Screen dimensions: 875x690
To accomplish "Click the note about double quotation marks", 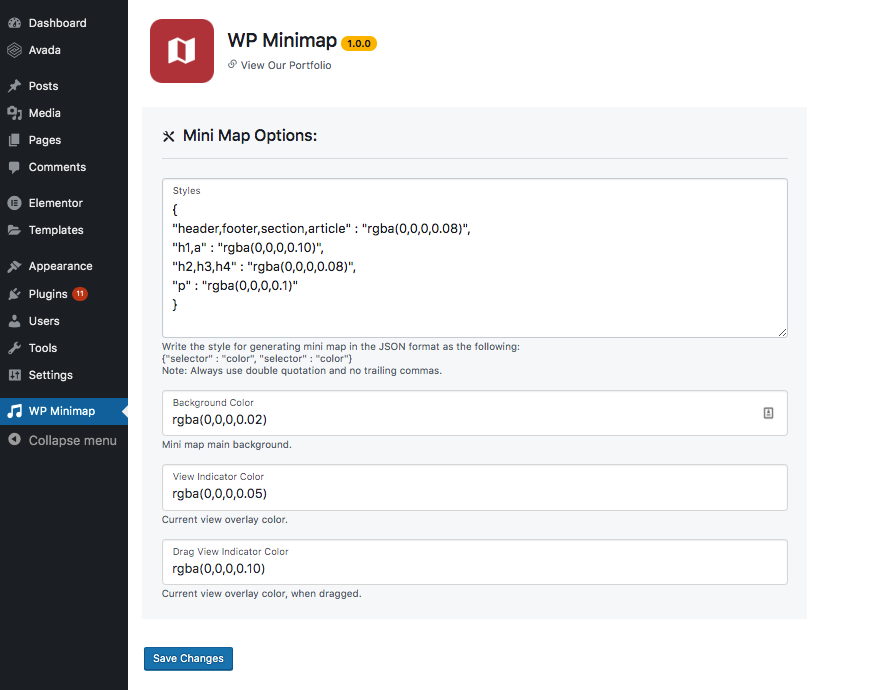I will [302, 371].
